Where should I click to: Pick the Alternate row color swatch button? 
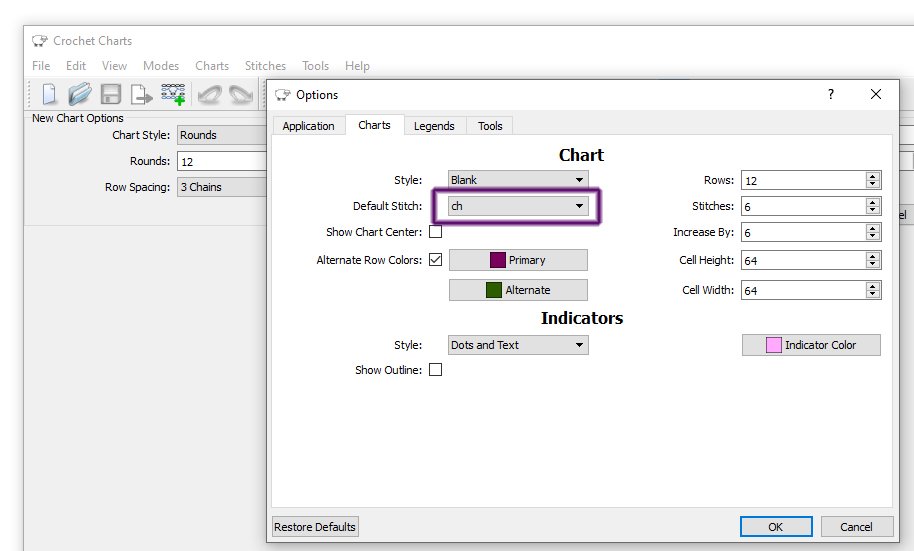point(518,290)
